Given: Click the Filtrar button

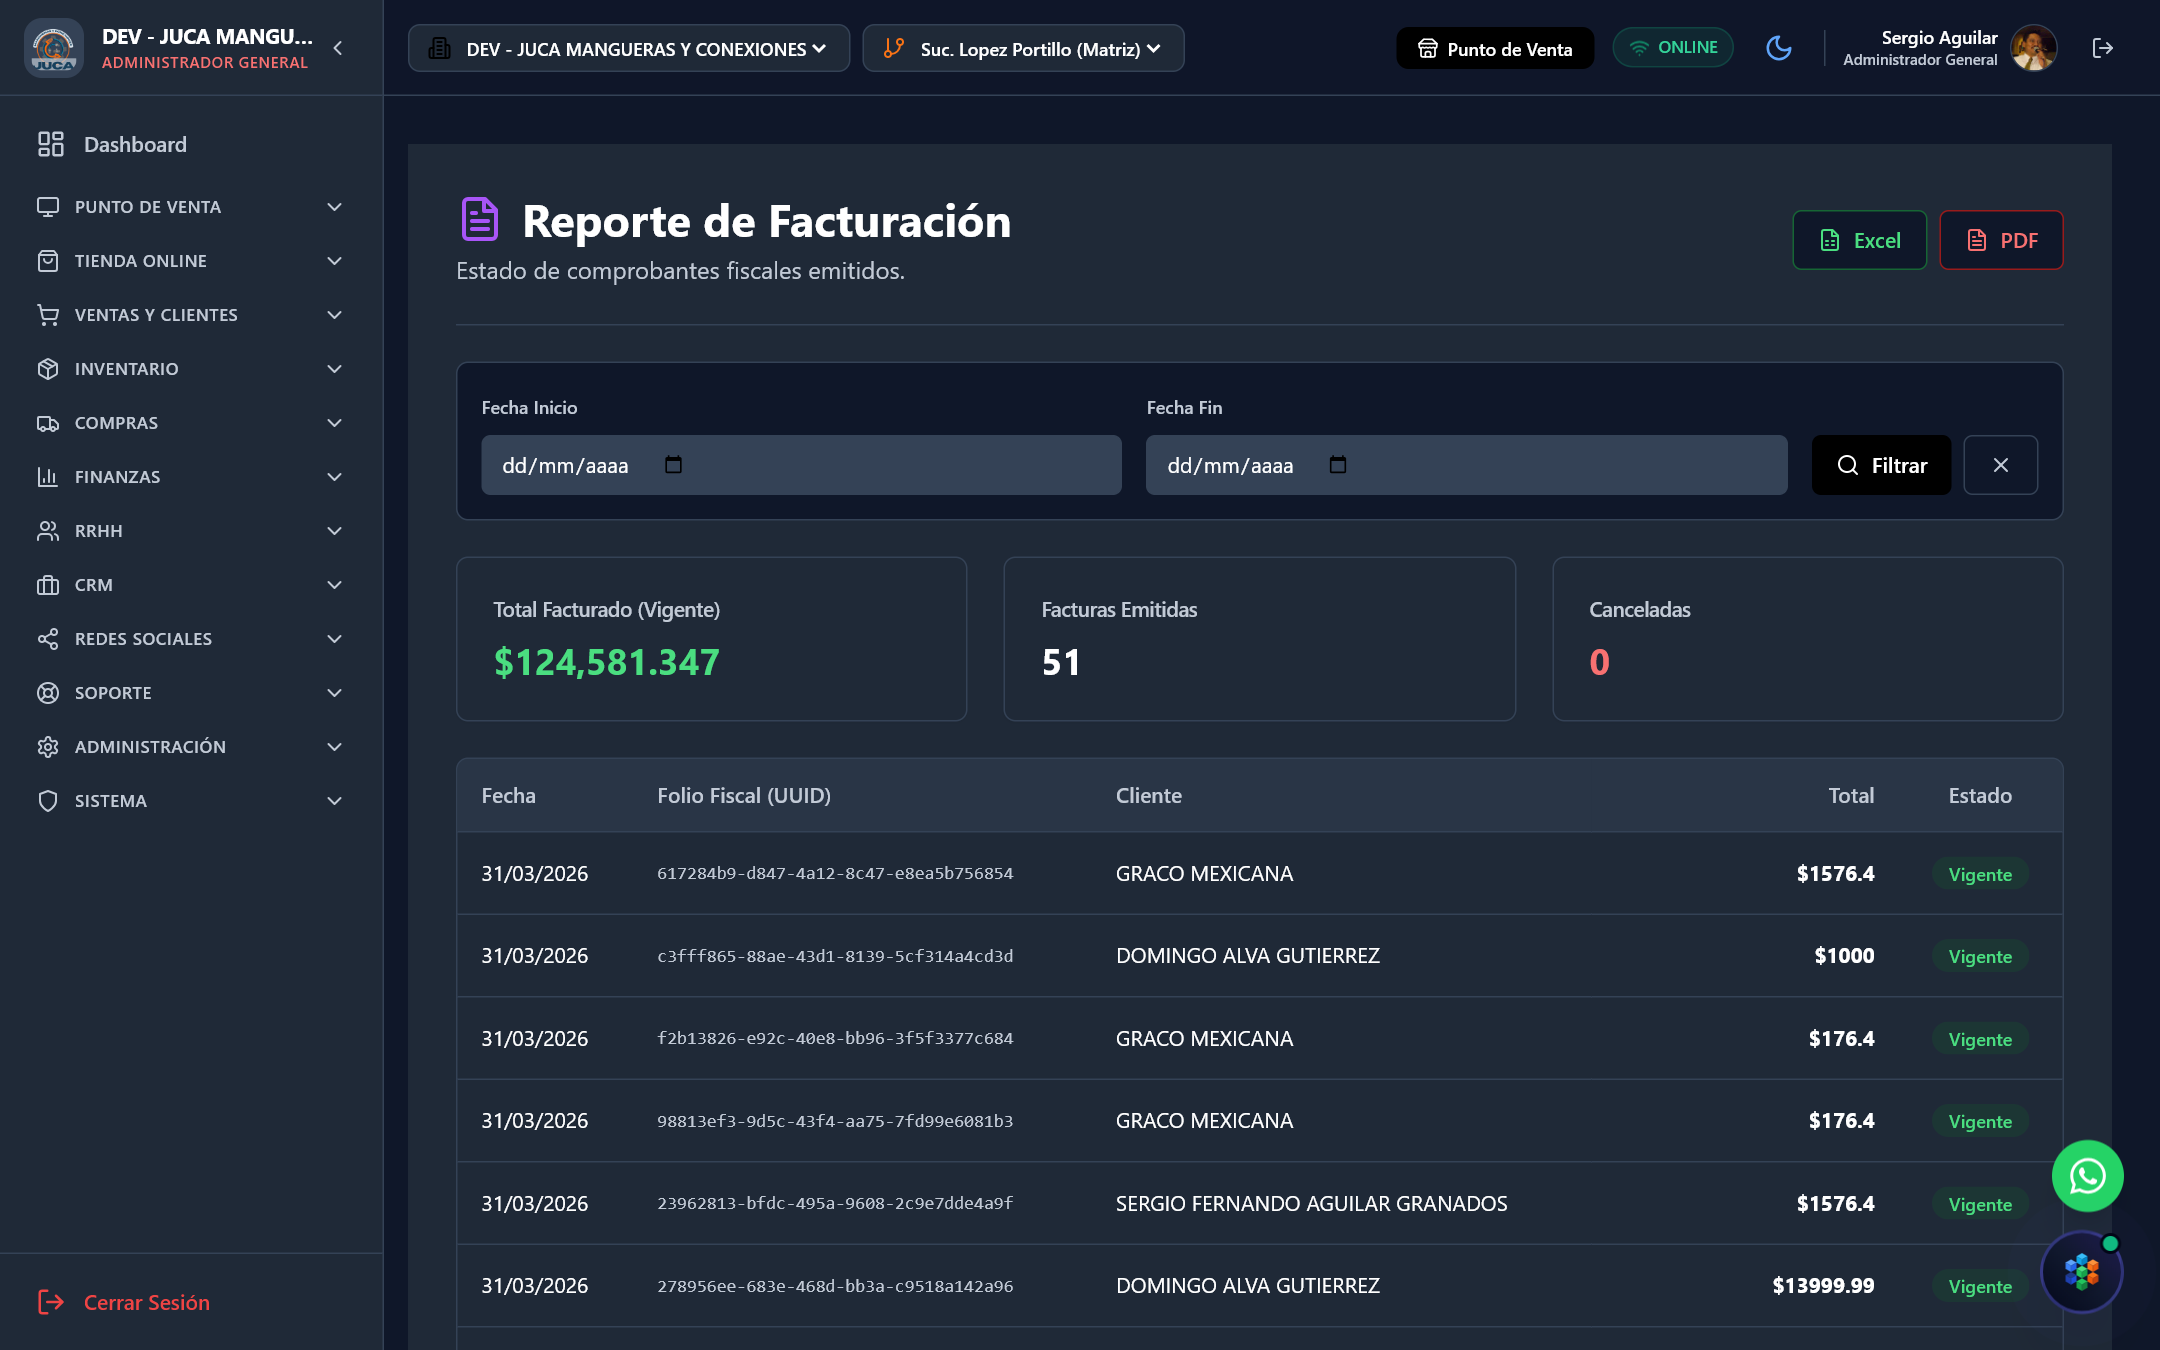Looking at the screenshot, I should (1881, 465).
